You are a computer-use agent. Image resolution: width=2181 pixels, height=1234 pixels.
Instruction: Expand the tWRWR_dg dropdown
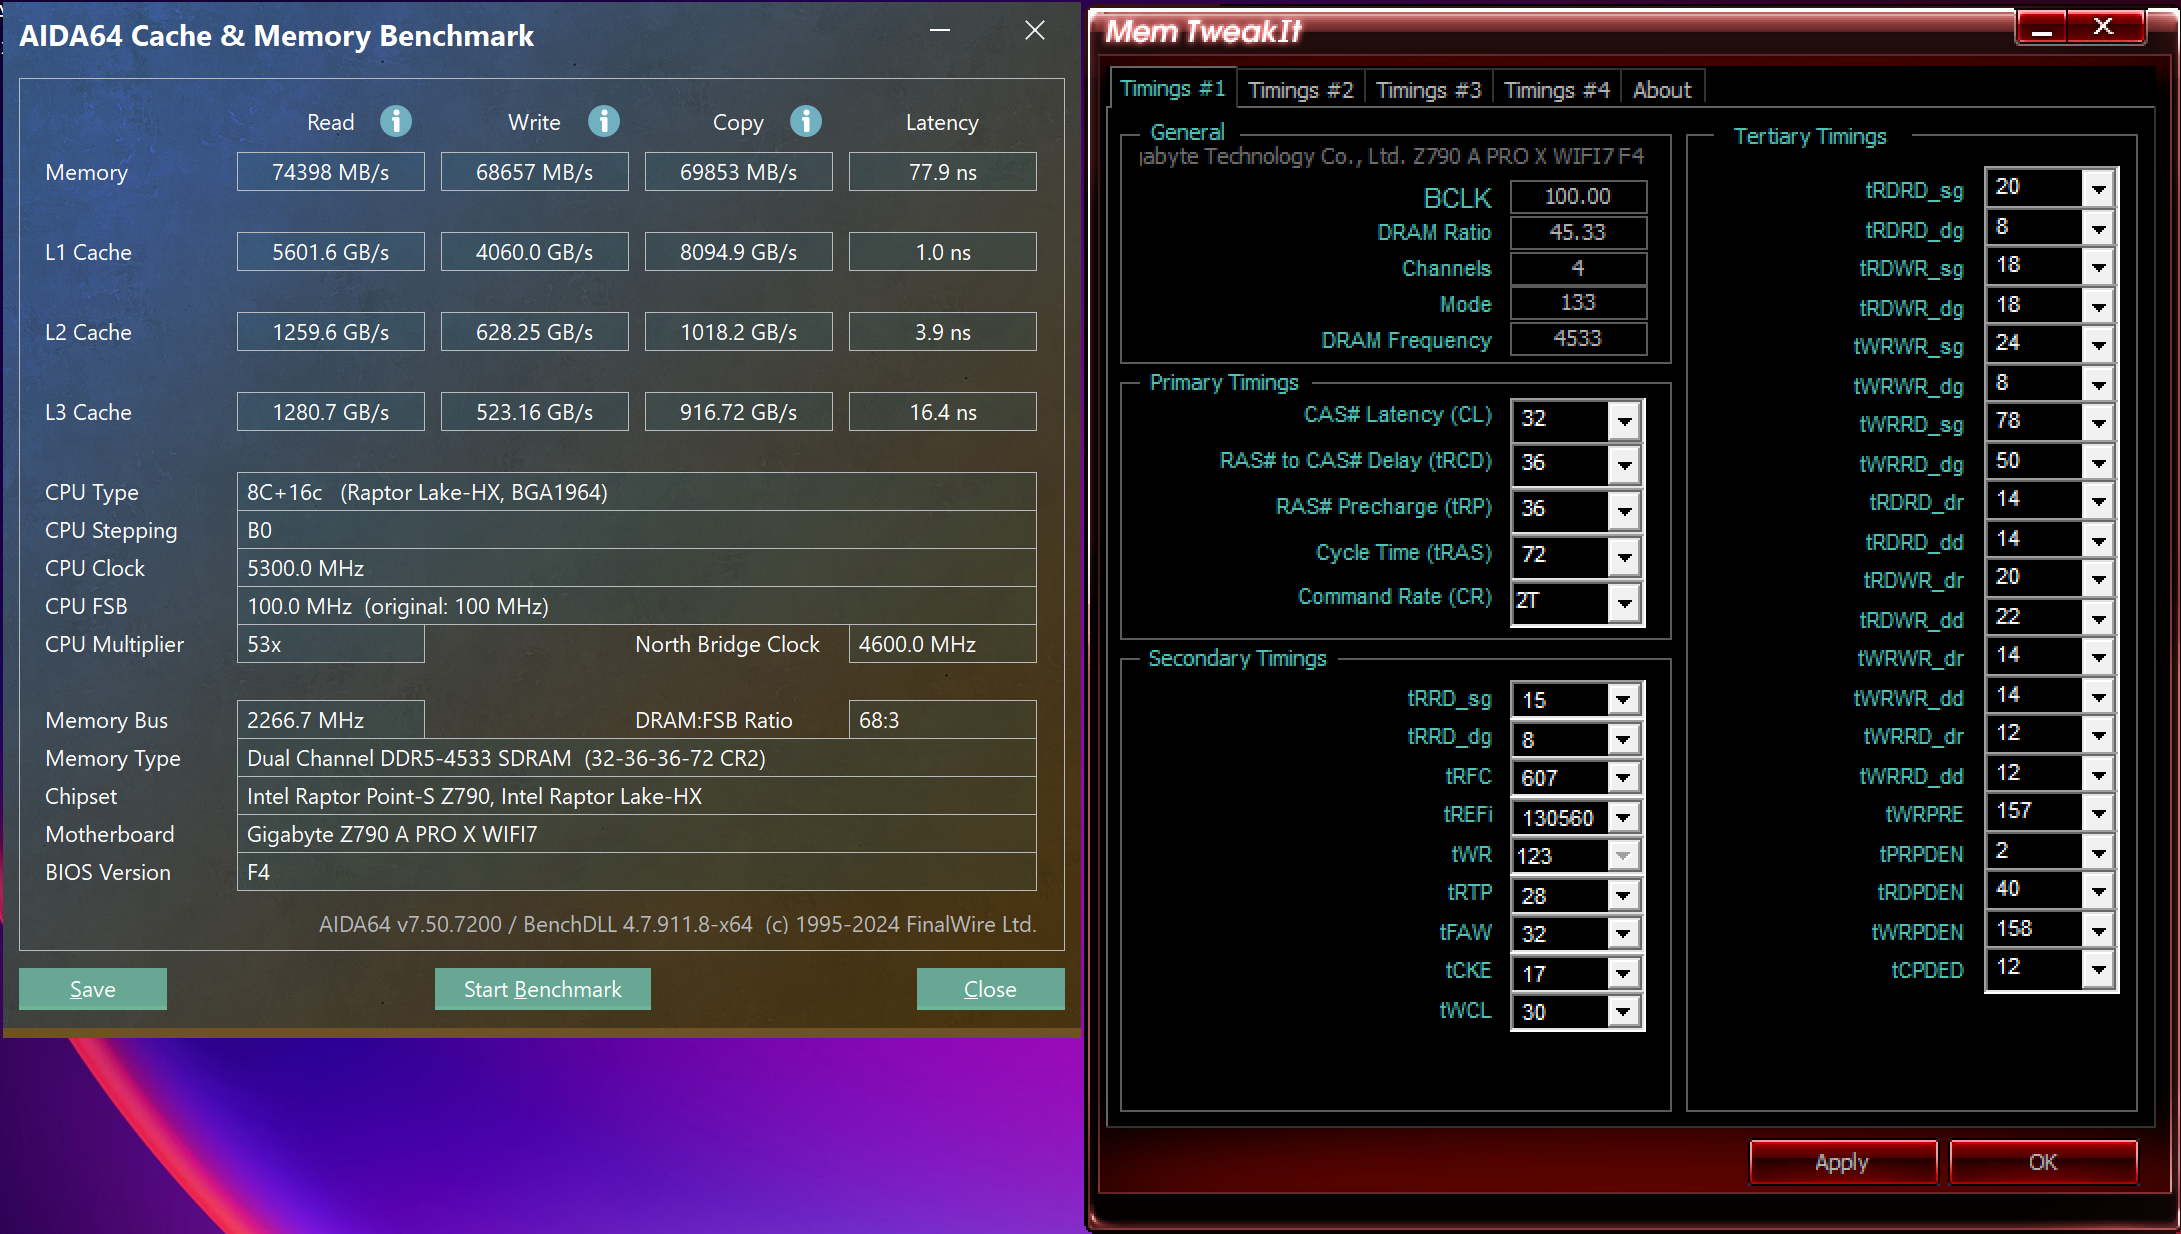click(x=2098, y=384)
